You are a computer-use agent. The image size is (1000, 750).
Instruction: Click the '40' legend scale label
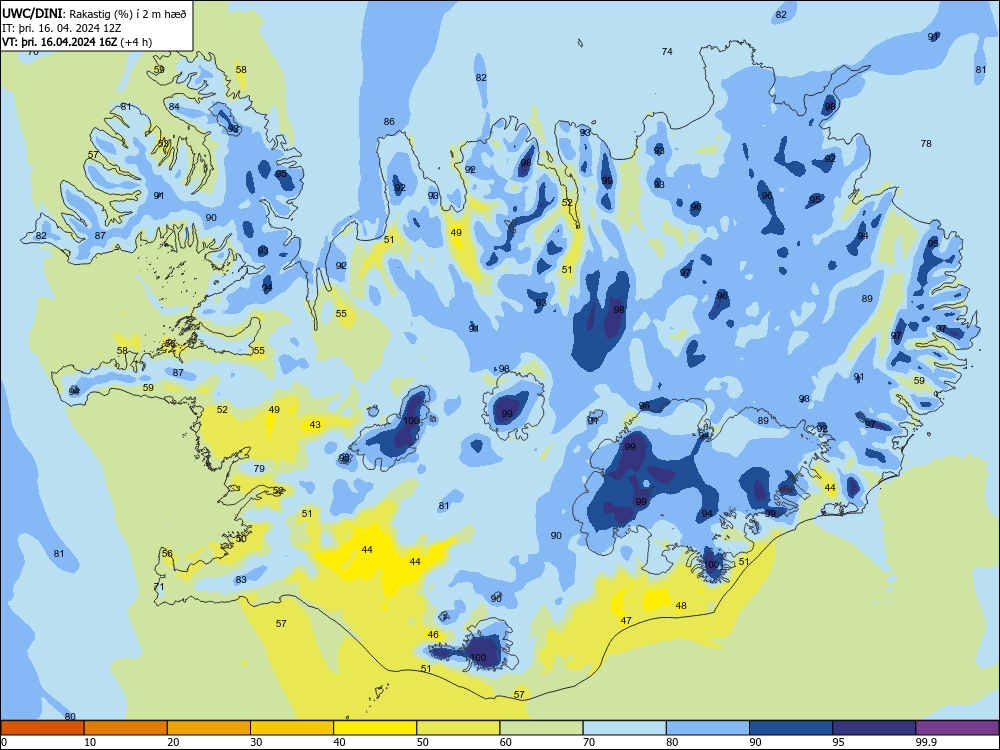(x=340, y=742)
